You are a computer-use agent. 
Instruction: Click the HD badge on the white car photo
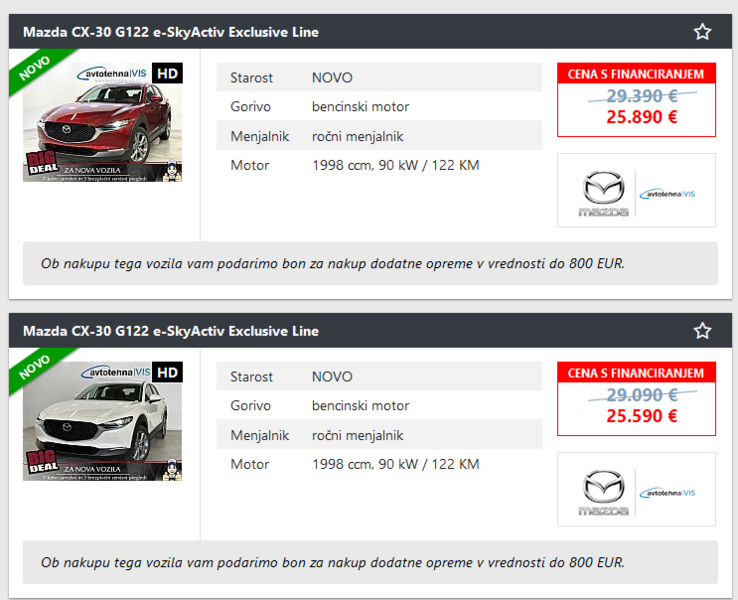pyautogui.click(x=168, y=372)
